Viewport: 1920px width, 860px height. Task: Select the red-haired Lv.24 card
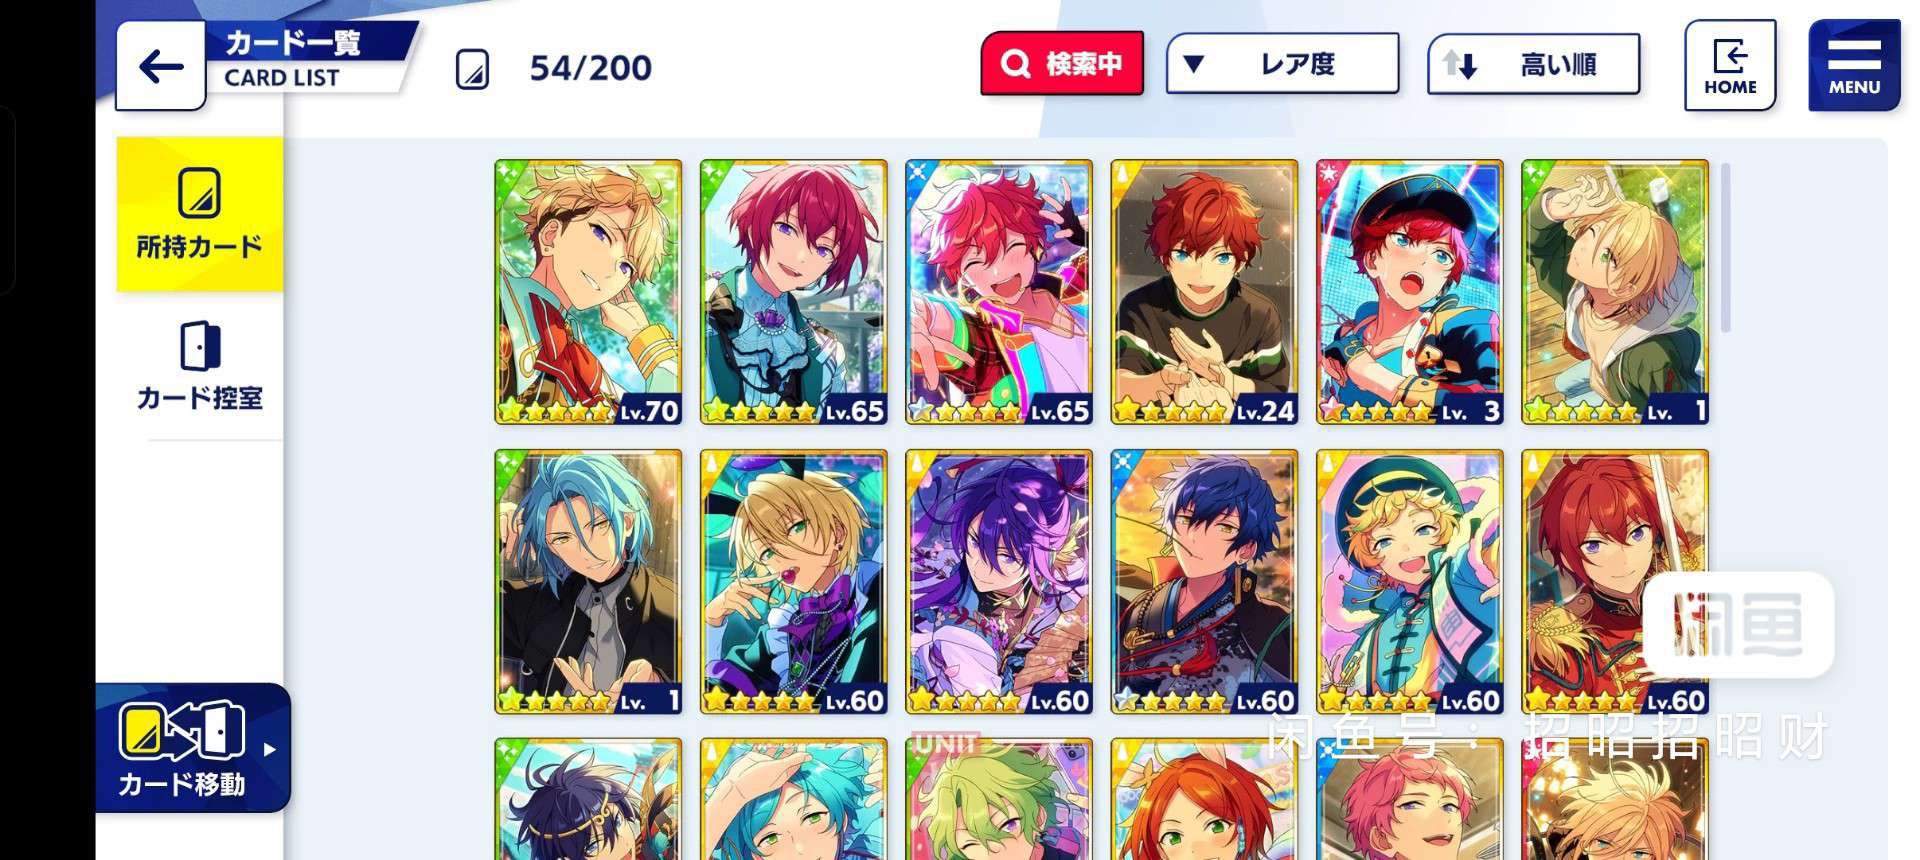click(x=1204, y=292)
